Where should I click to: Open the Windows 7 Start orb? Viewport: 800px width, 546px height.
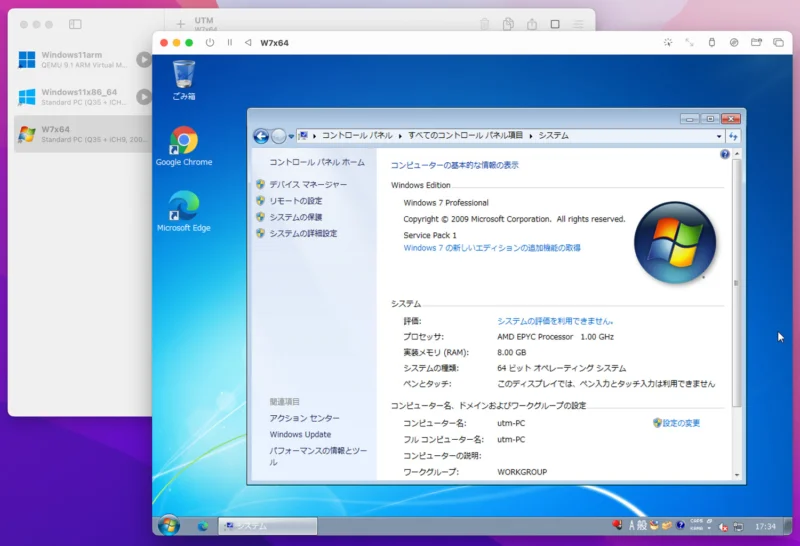(168, 525)
